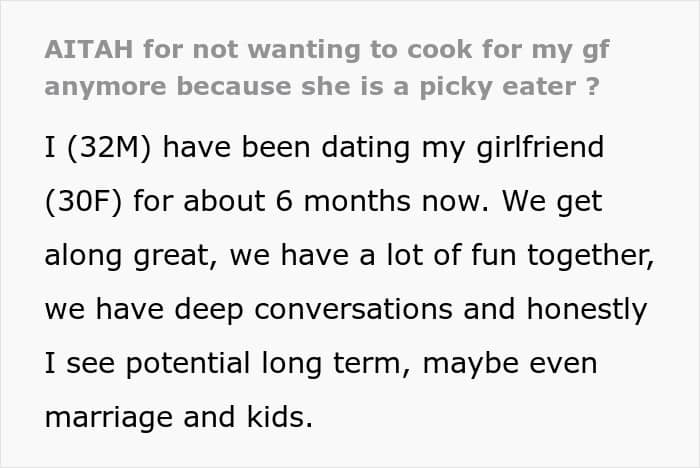The width and height of the screenshot is (700, 468).
Task: Click the word "marriage" in last line
Action: click(108, 418)
